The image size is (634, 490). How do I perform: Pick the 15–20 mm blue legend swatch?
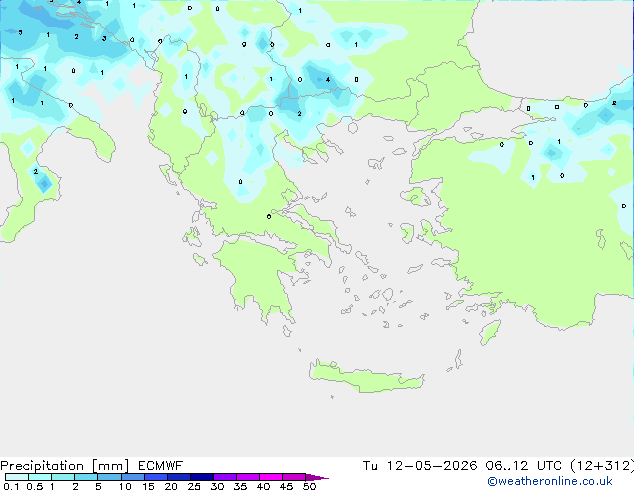[156, 477]
